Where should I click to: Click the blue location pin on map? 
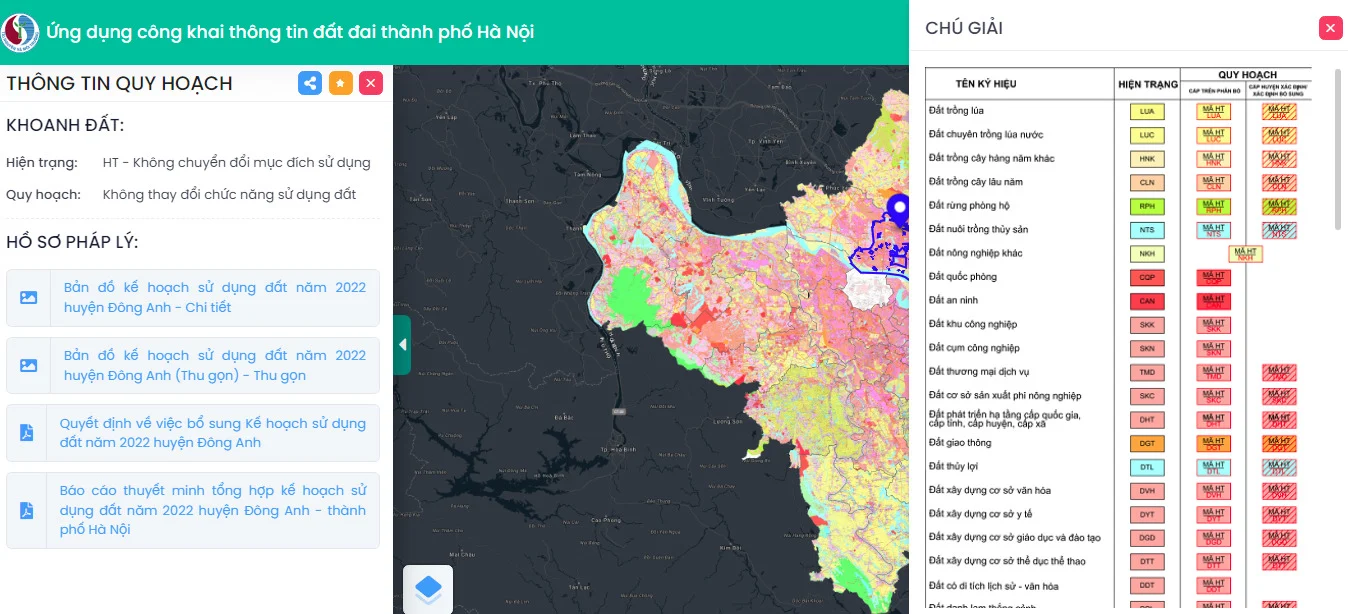[900, 210]
